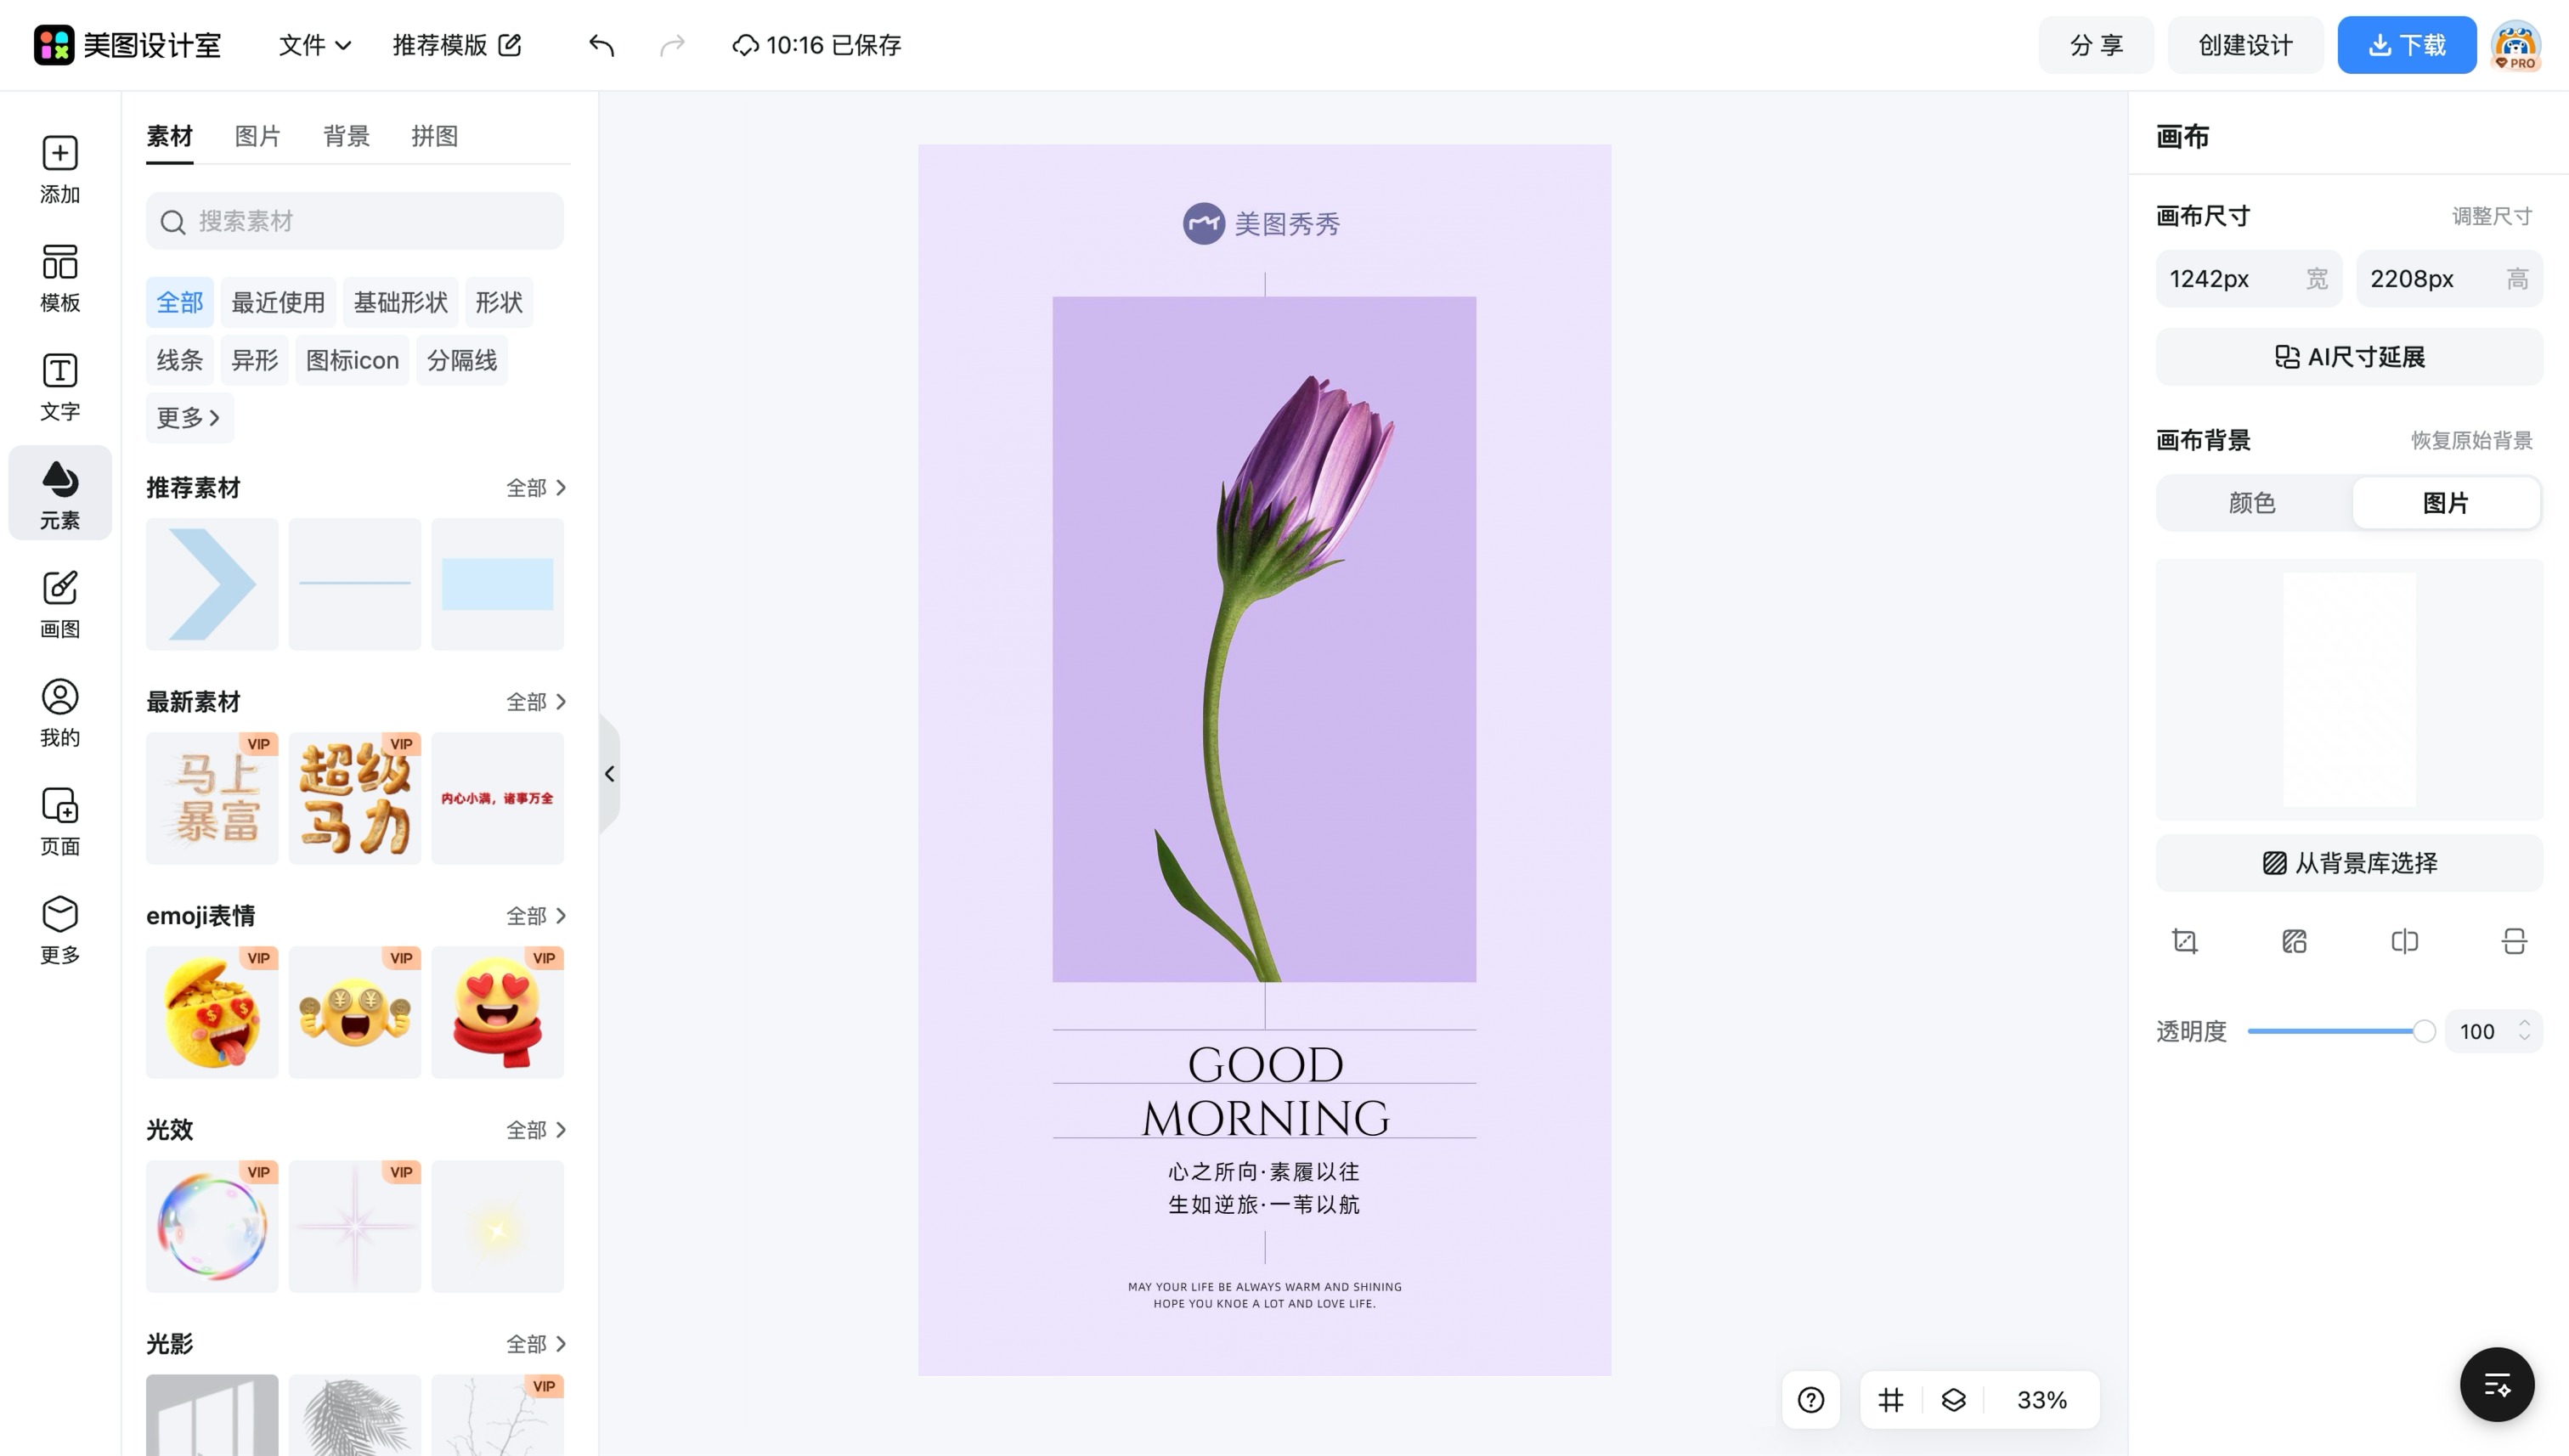Click the flip horizontal background icon
This screenshot has width=2569, height=1456.
pyautogui.click(x=2404, y=941)
